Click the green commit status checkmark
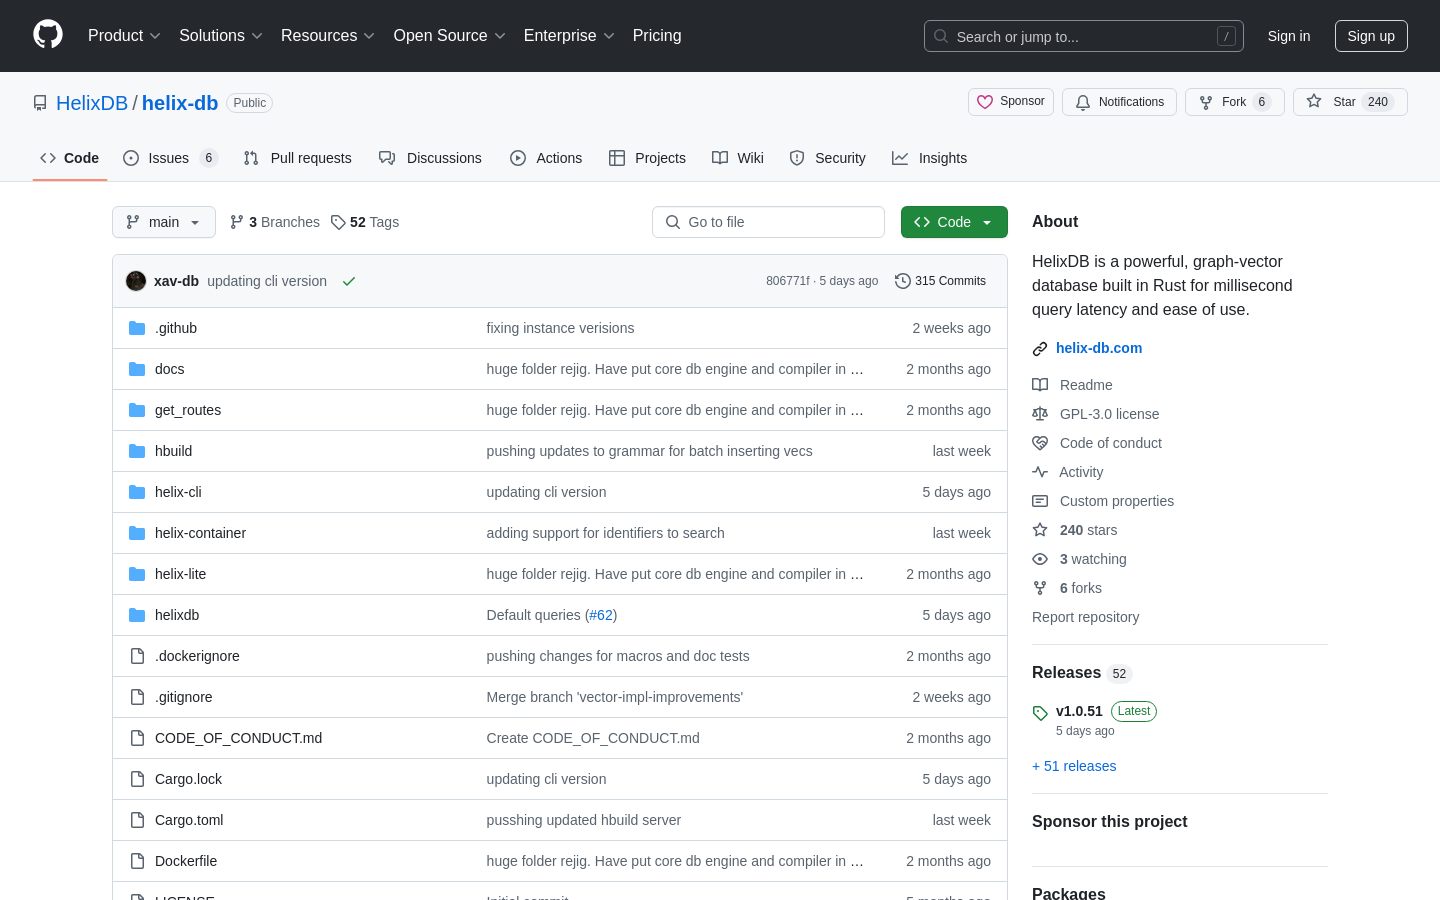1440x900 pixels. click(349, 281)
